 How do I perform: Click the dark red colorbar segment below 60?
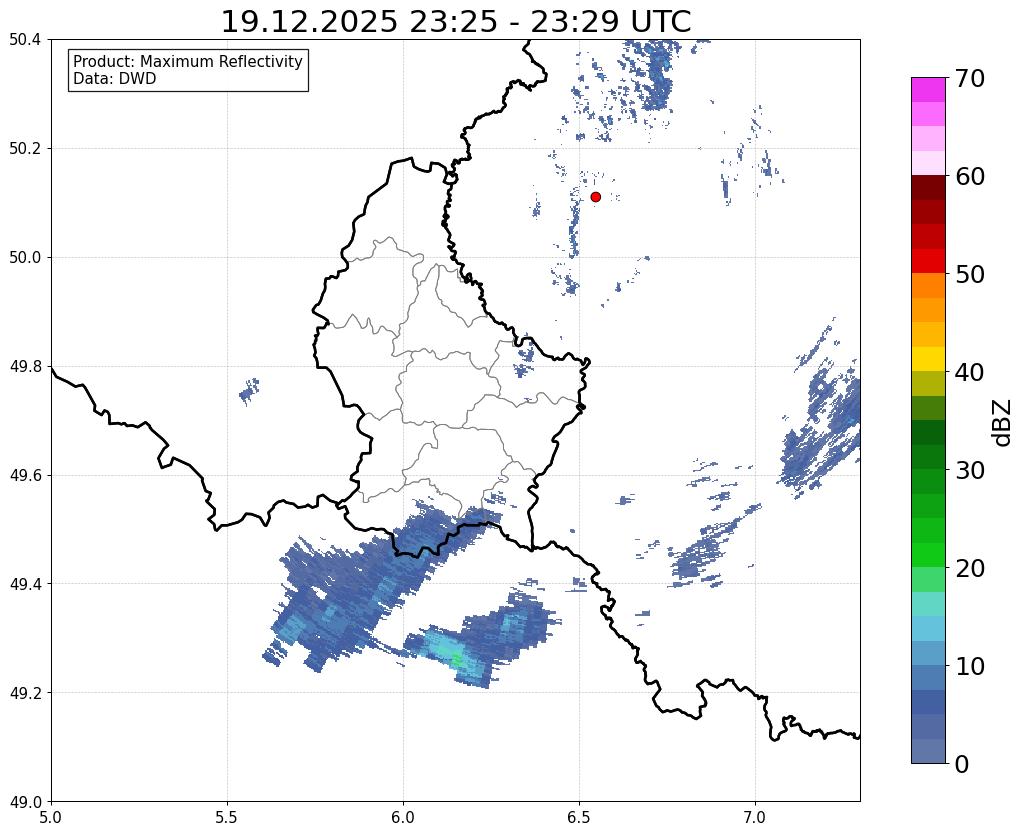click(928, 187)
